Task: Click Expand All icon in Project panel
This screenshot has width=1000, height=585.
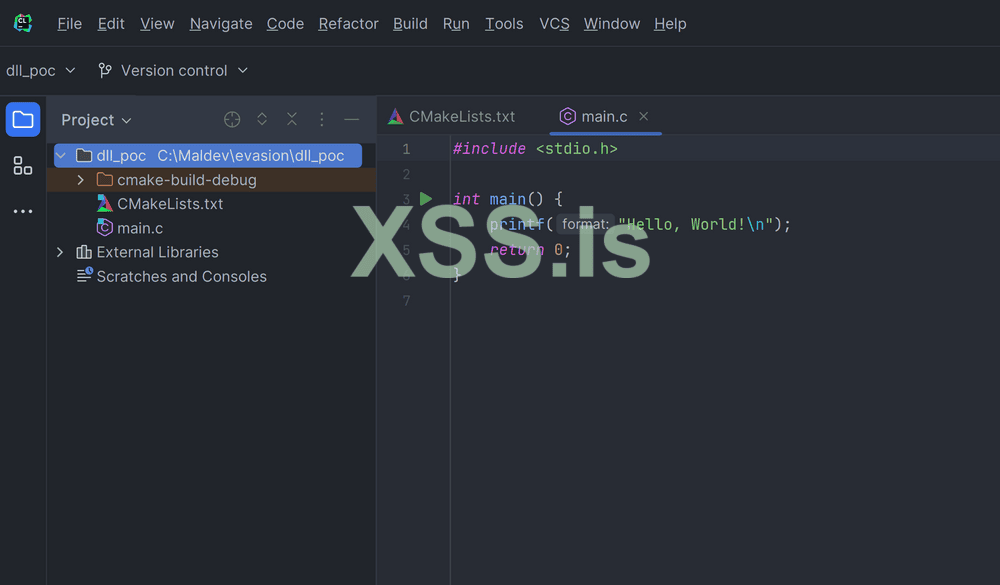Action: tap(262, 119)
